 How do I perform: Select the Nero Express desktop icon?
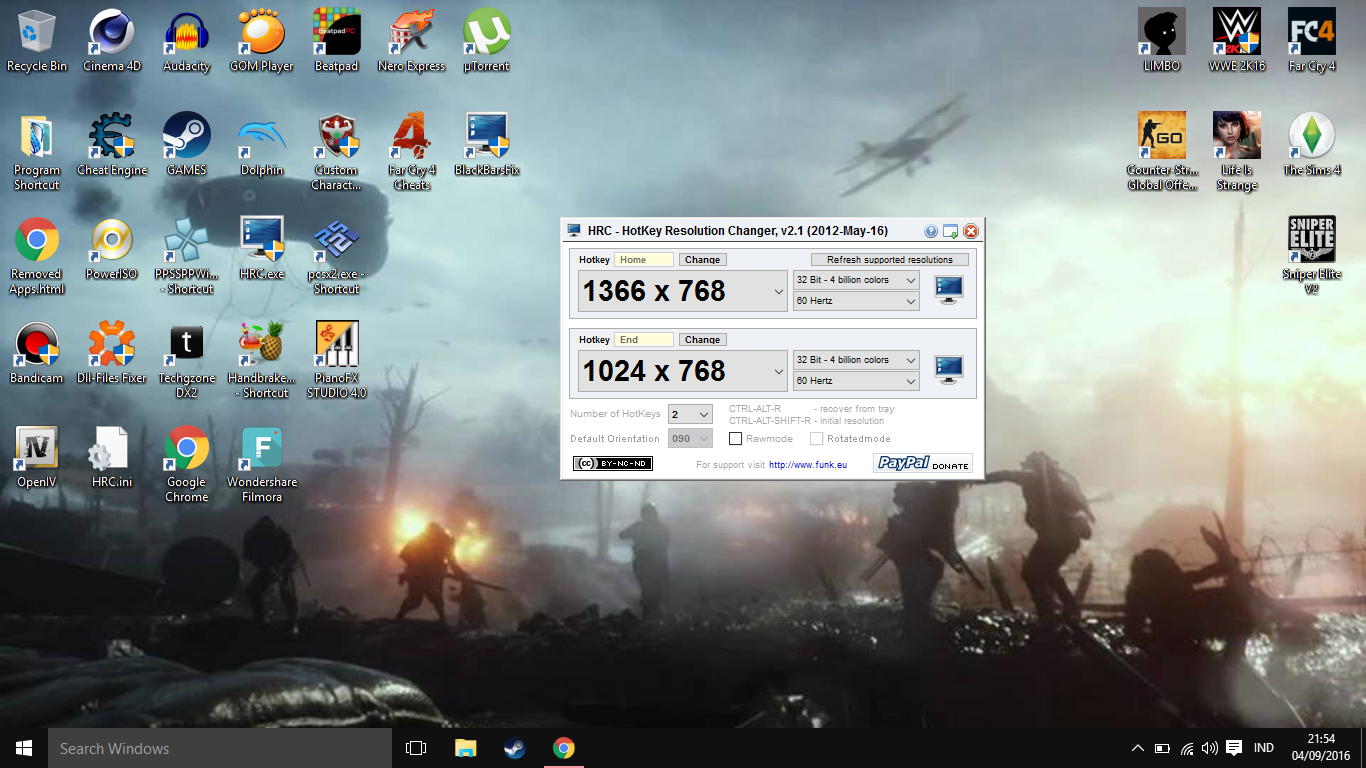(411, 41)
